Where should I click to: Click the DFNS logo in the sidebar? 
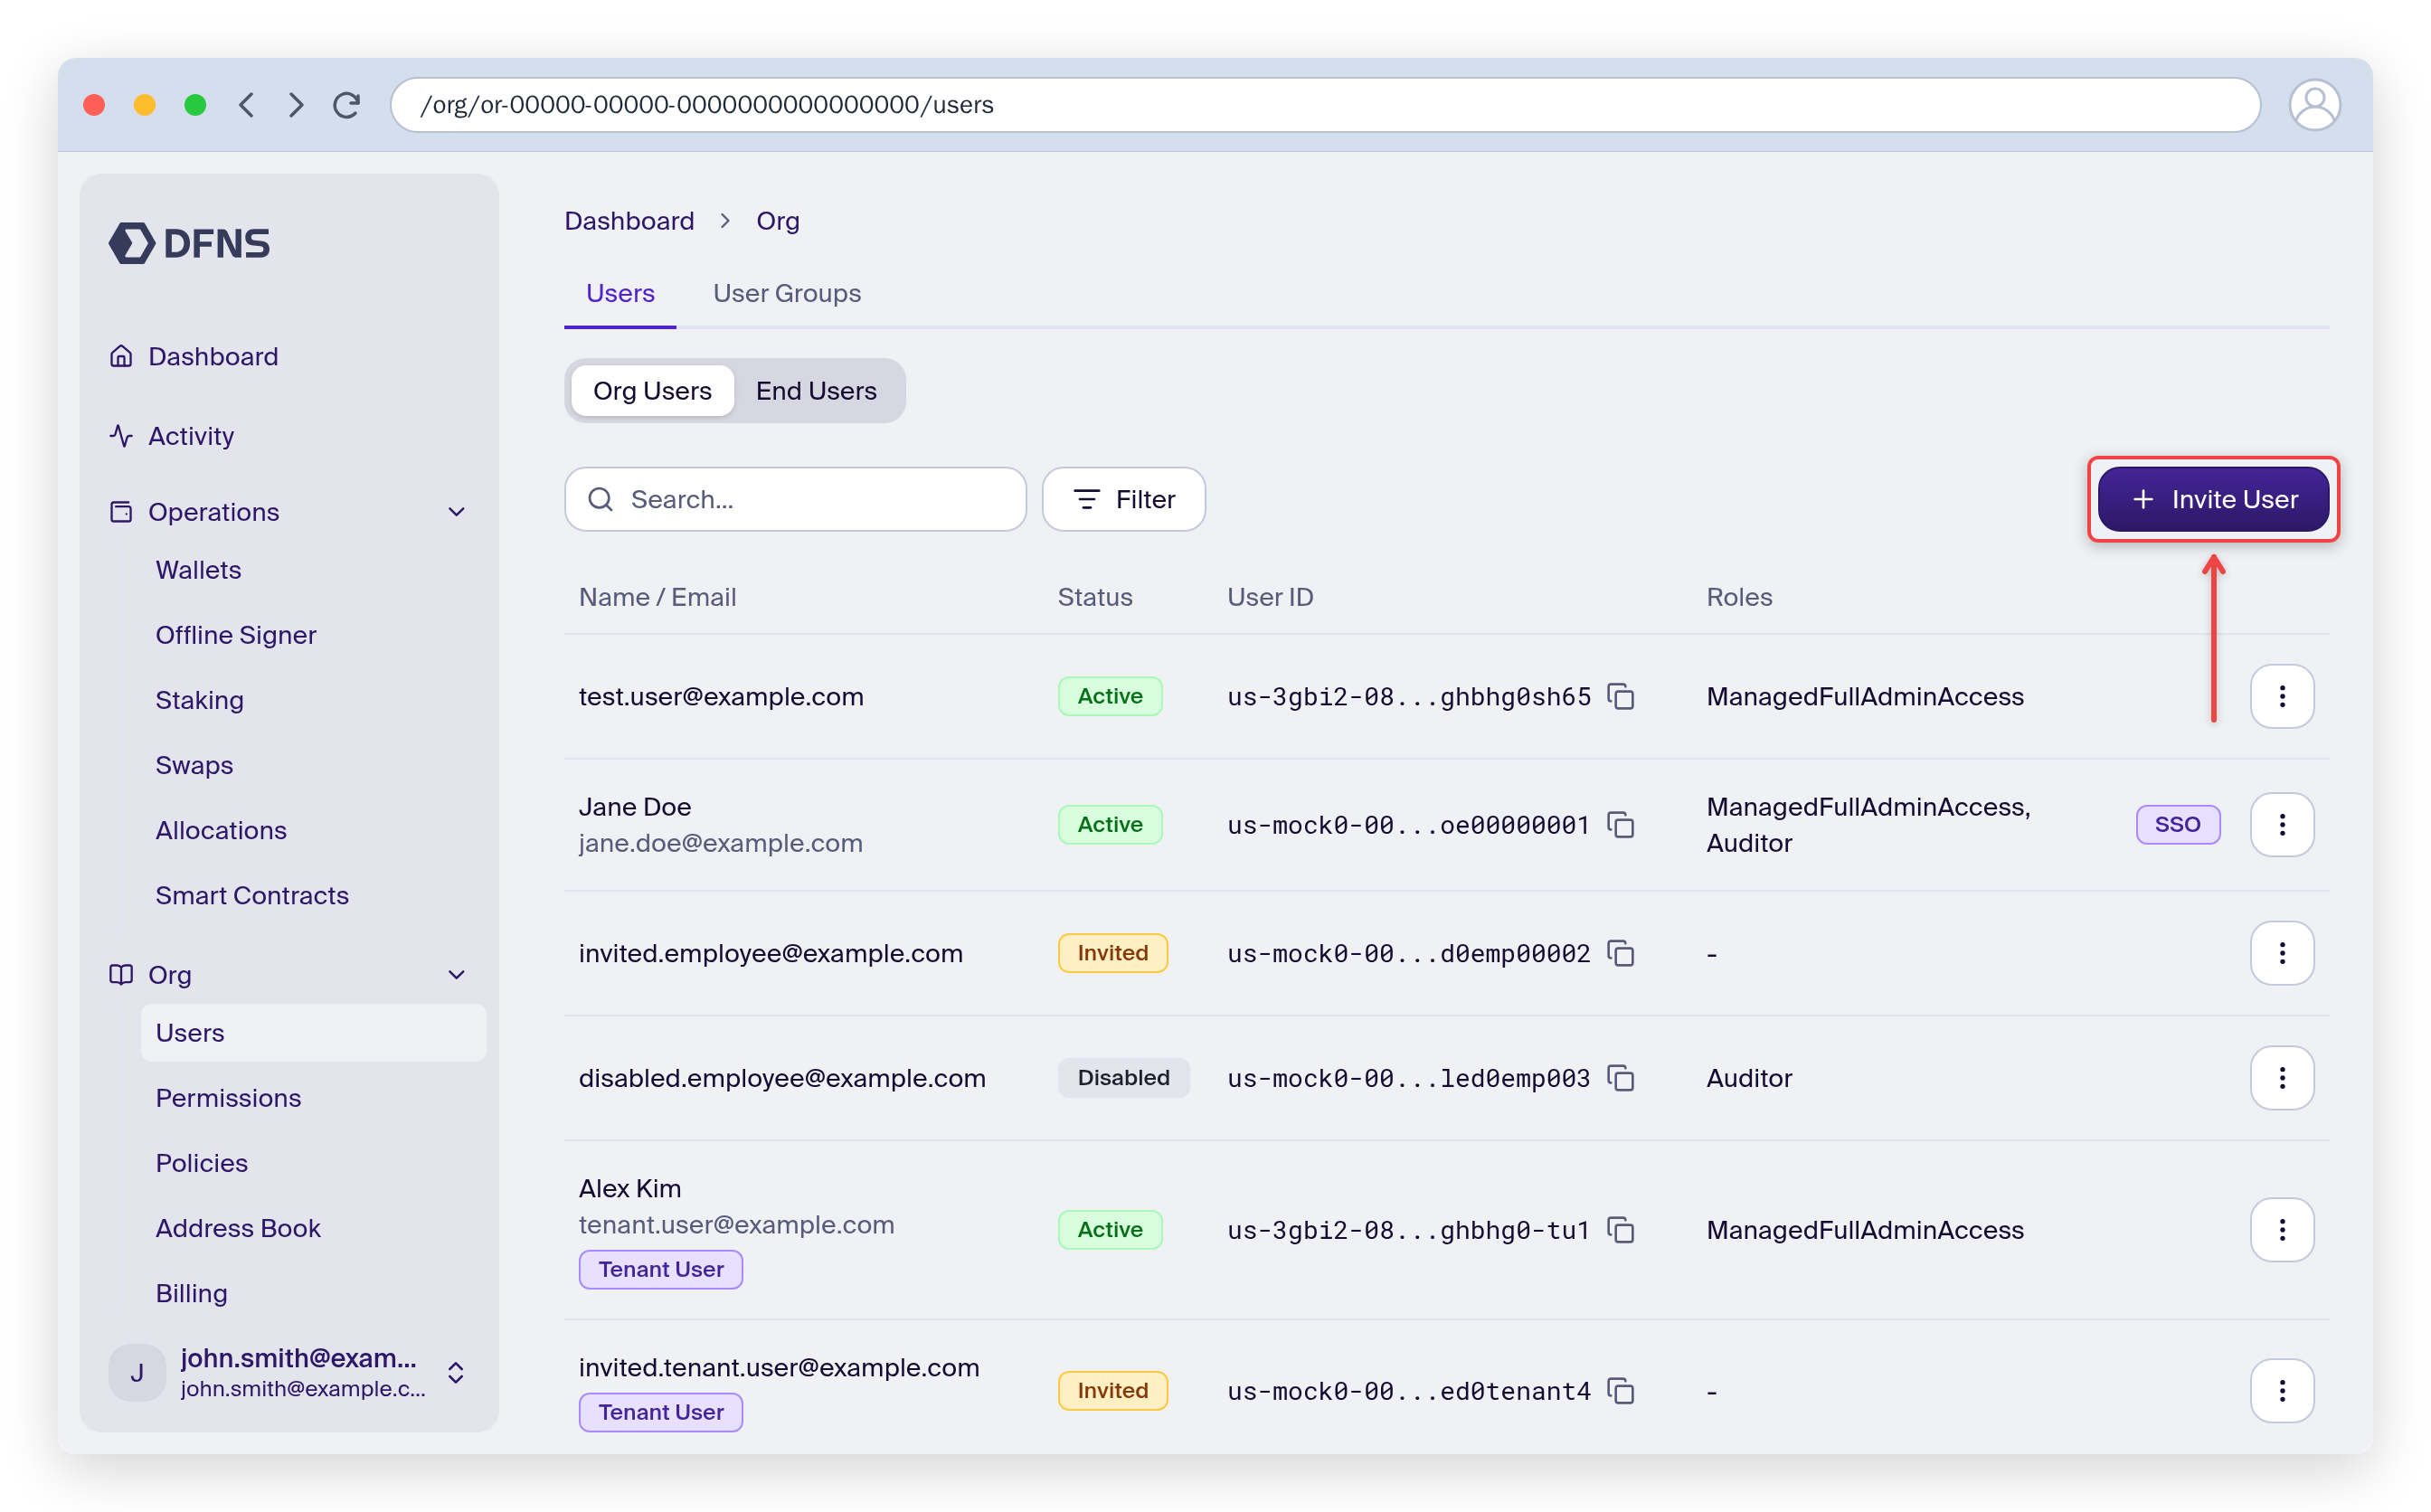point(189,243)
